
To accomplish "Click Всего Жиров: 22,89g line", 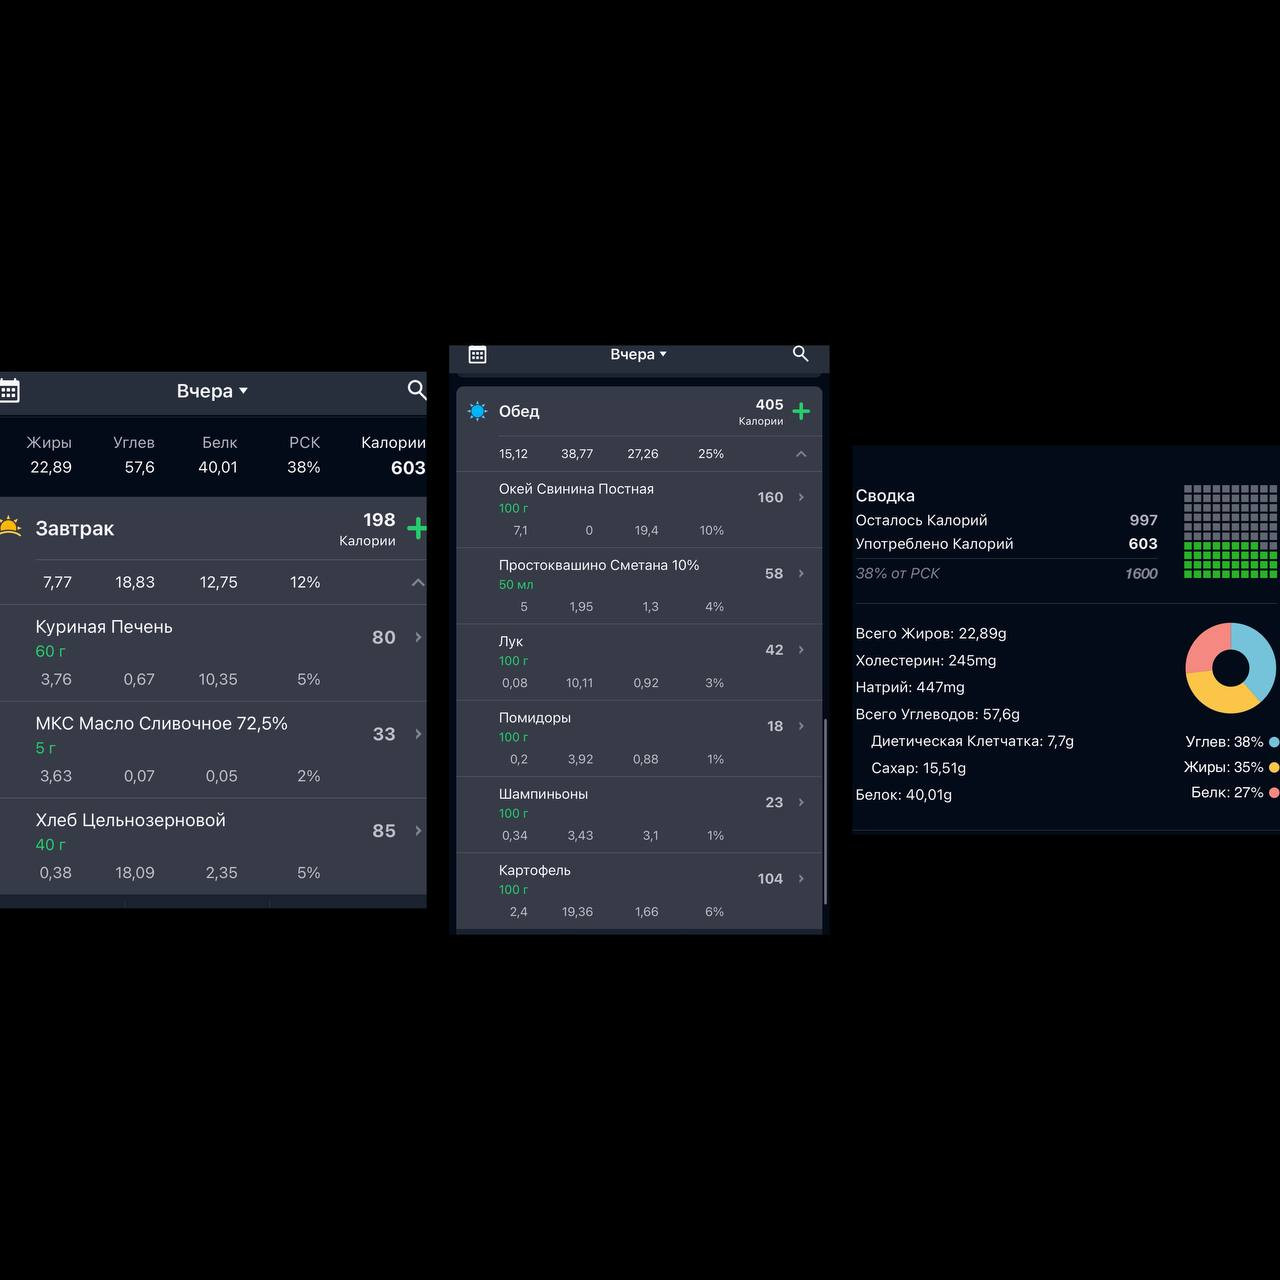I will coord(931,633).
